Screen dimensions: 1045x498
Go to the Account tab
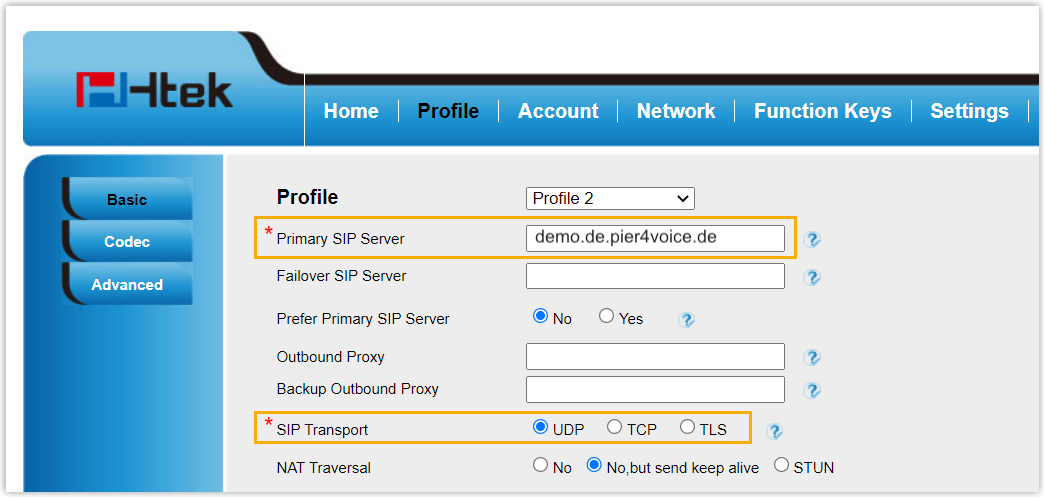[558, 111]
